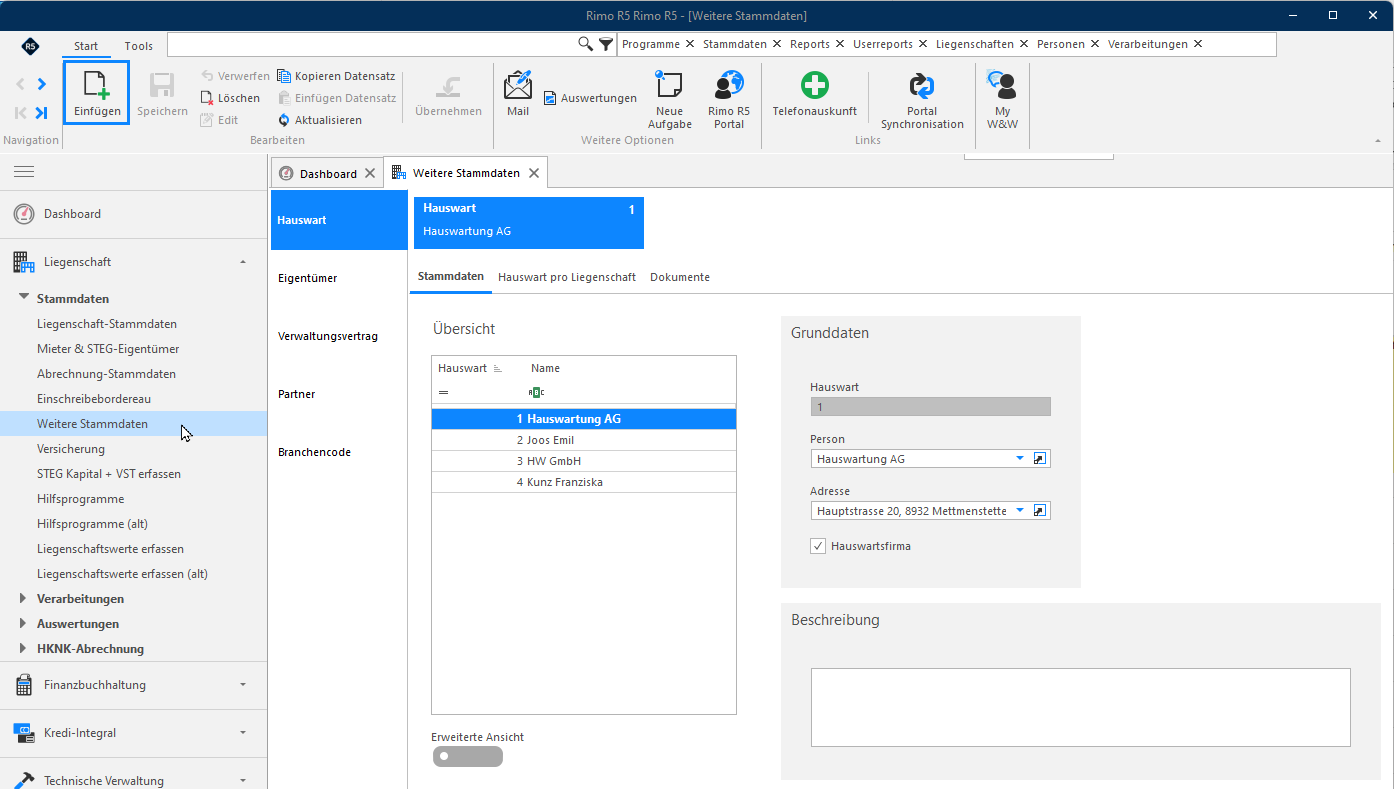Open the Adresse dropdown arrow
The image size is (1394, 789).
[1020, 511]
